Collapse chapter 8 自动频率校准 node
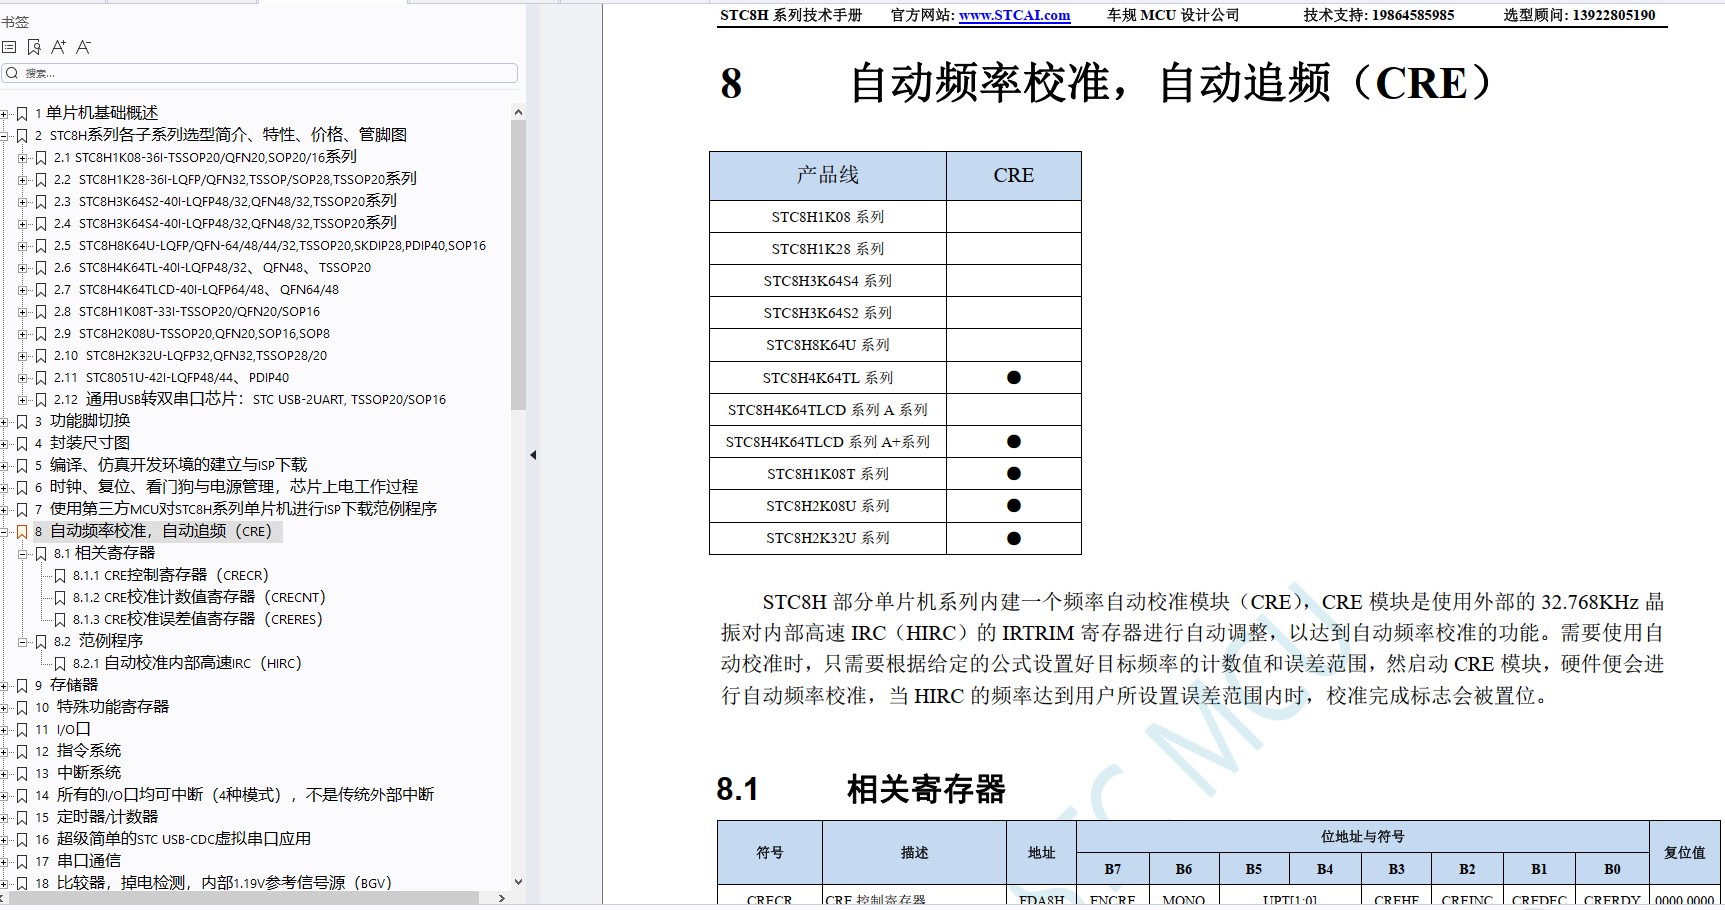1725x910 pixels. [x=5, y=532]
